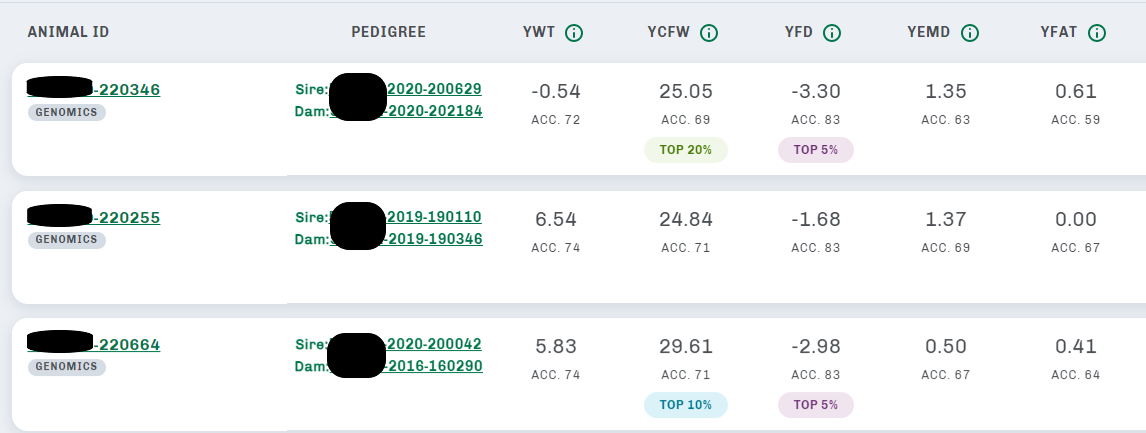Click TOP 5% badge in first row

click(x=816, y=150)
